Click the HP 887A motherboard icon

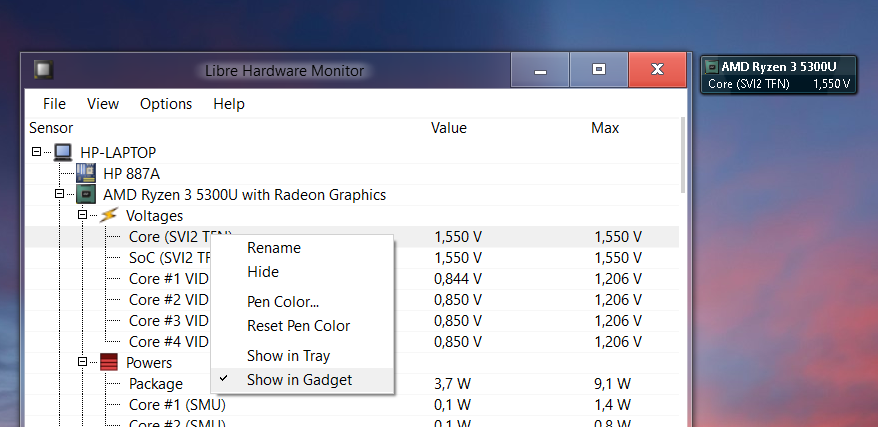point(86,173)
